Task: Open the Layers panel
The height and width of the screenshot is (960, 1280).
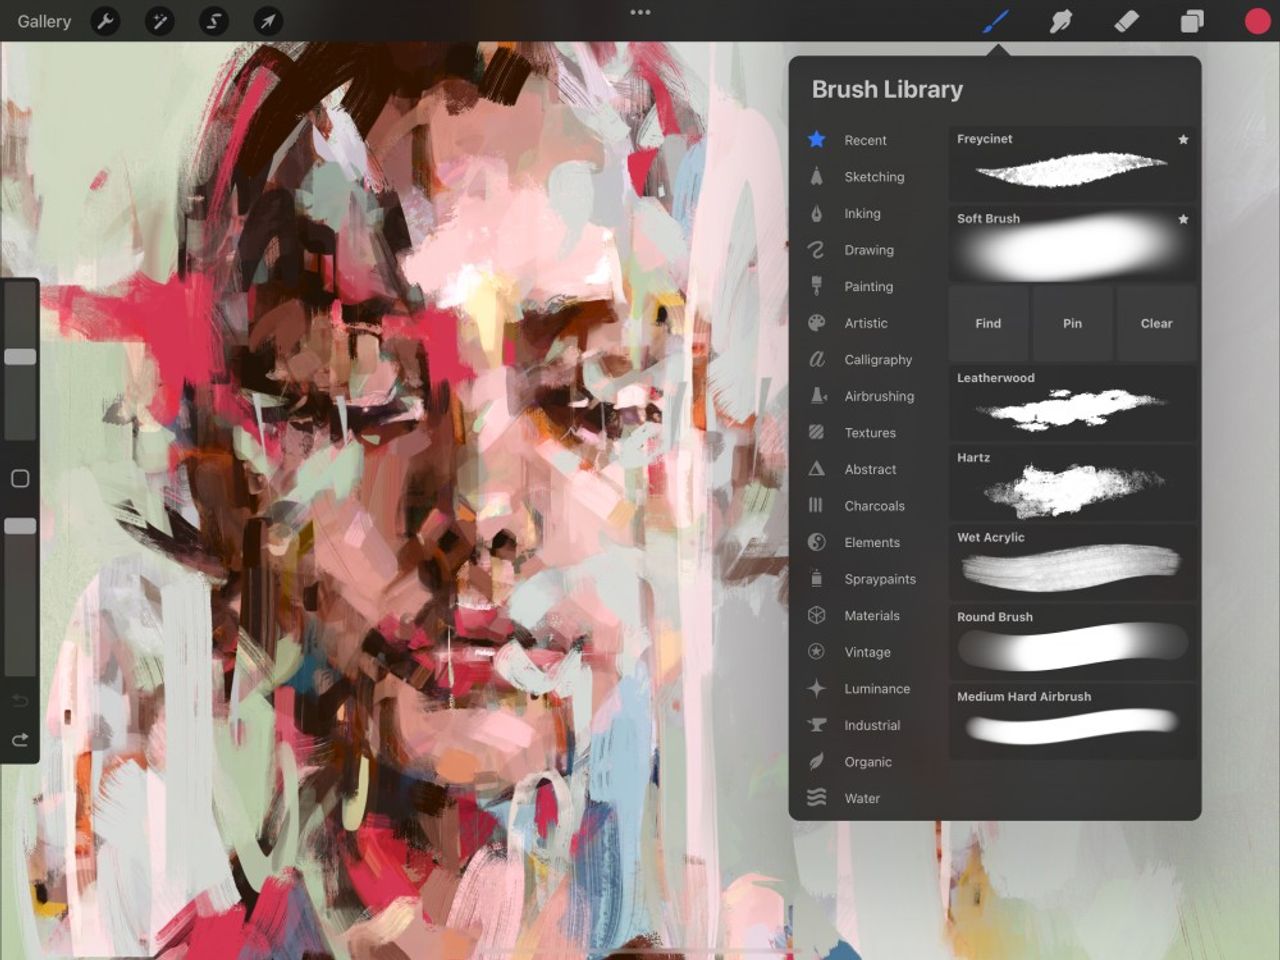Action: coord(1192,21)
